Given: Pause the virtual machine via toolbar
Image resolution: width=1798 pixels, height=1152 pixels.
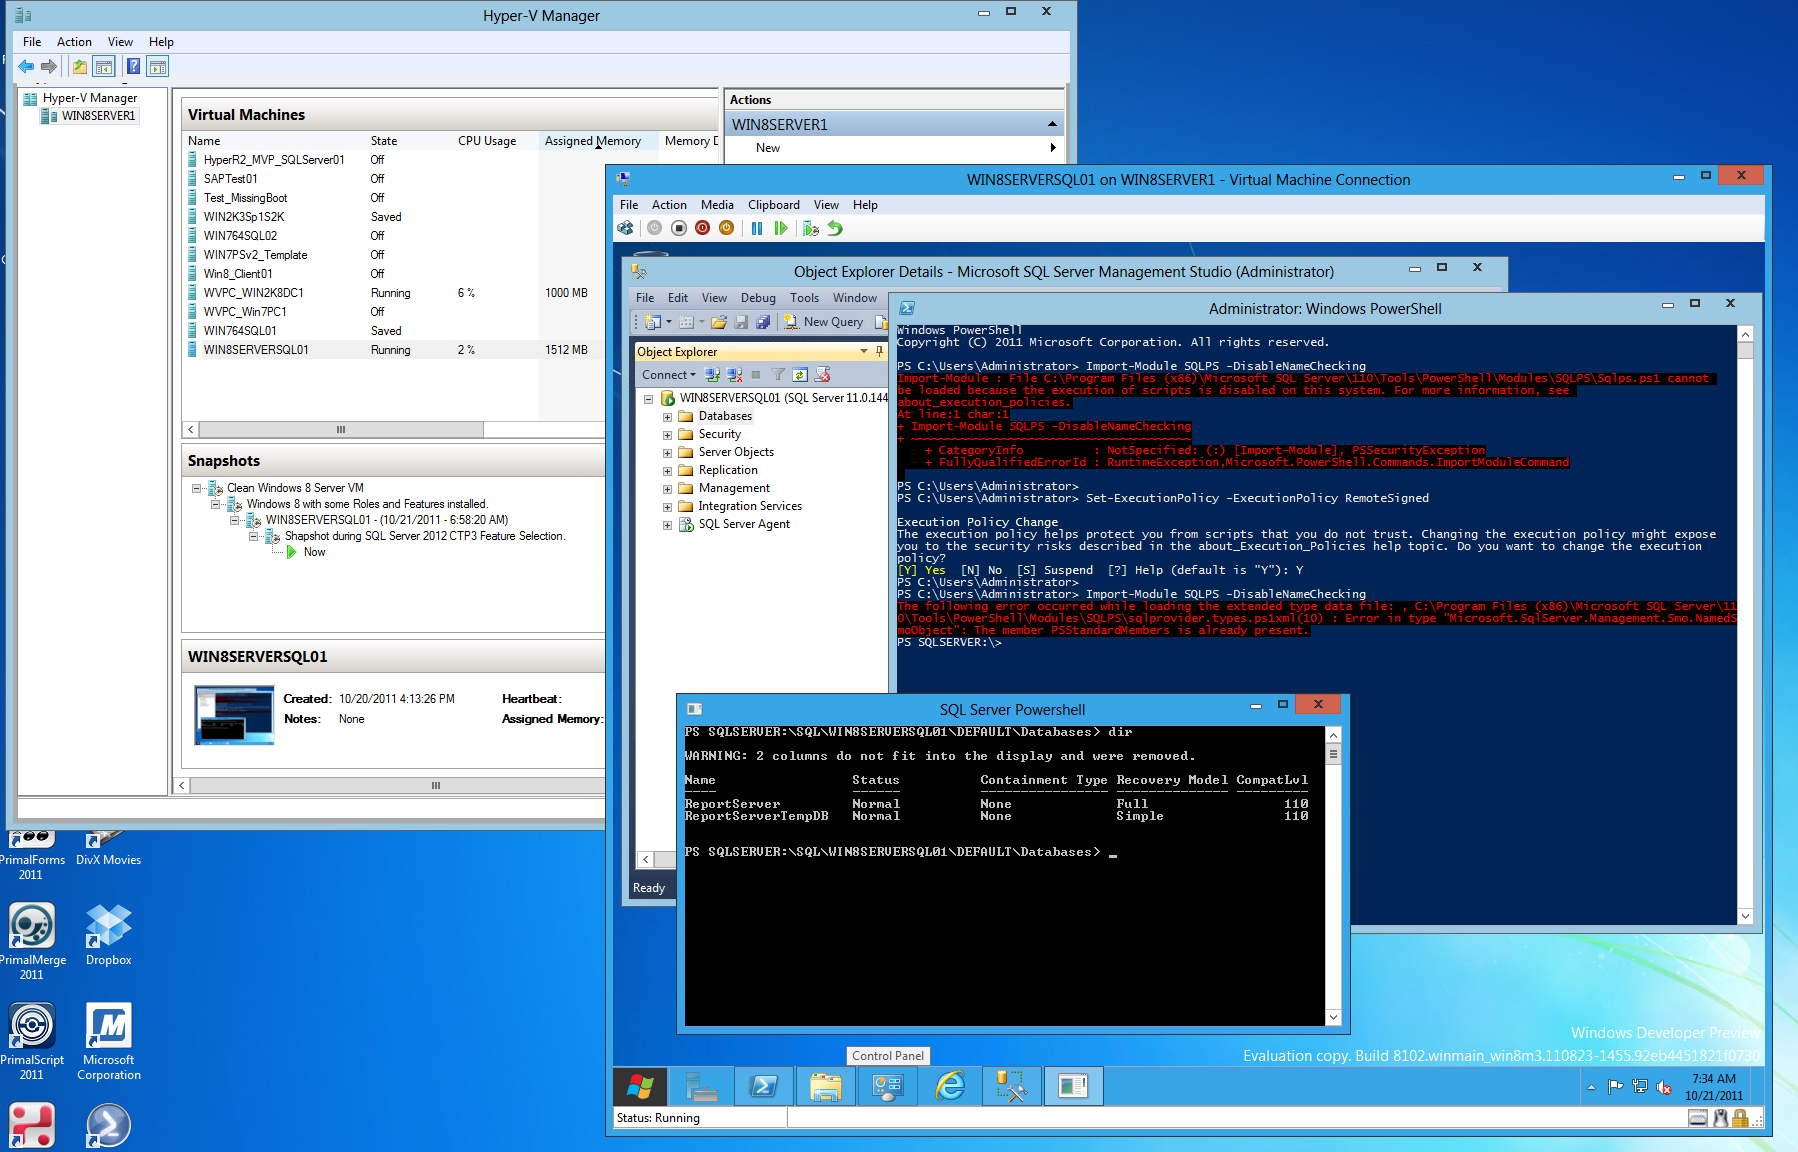Looking at the screenshot, I should [x=757, y=228].
